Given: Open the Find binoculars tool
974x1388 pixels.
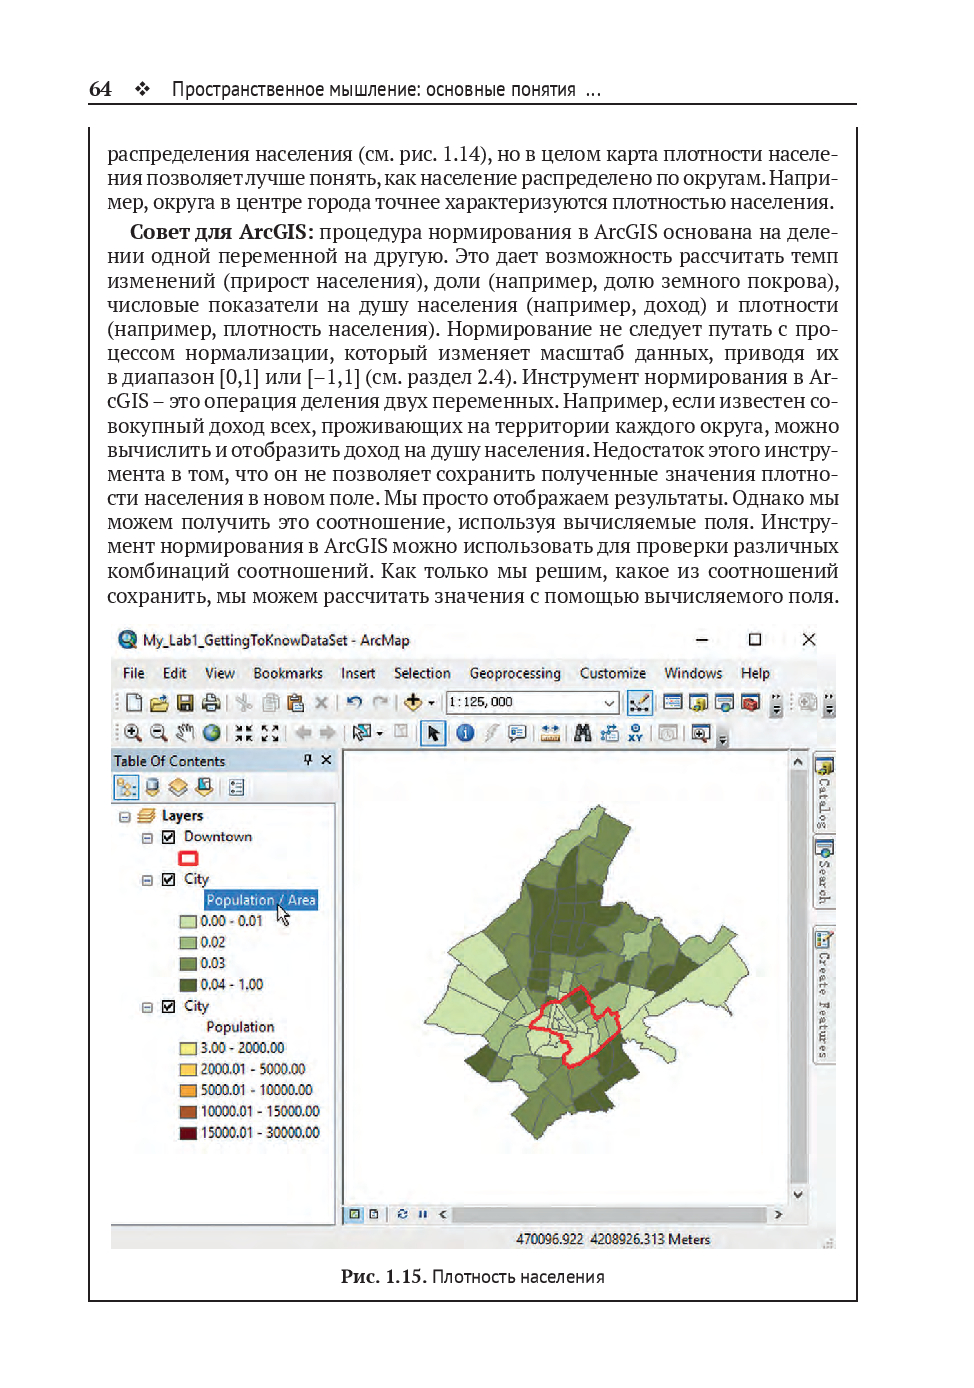Looking at the screenshot, I should [582, 733].
